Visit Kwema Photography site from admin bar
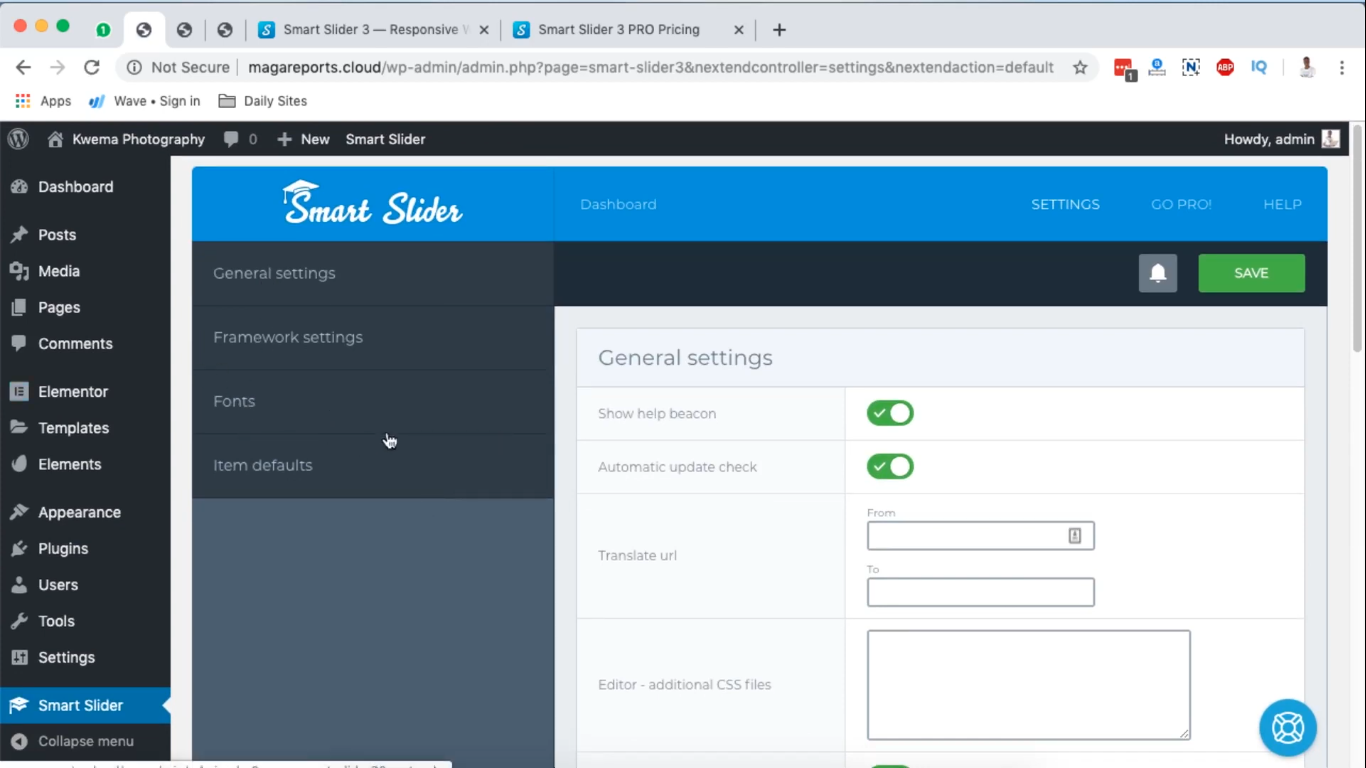 126,139
